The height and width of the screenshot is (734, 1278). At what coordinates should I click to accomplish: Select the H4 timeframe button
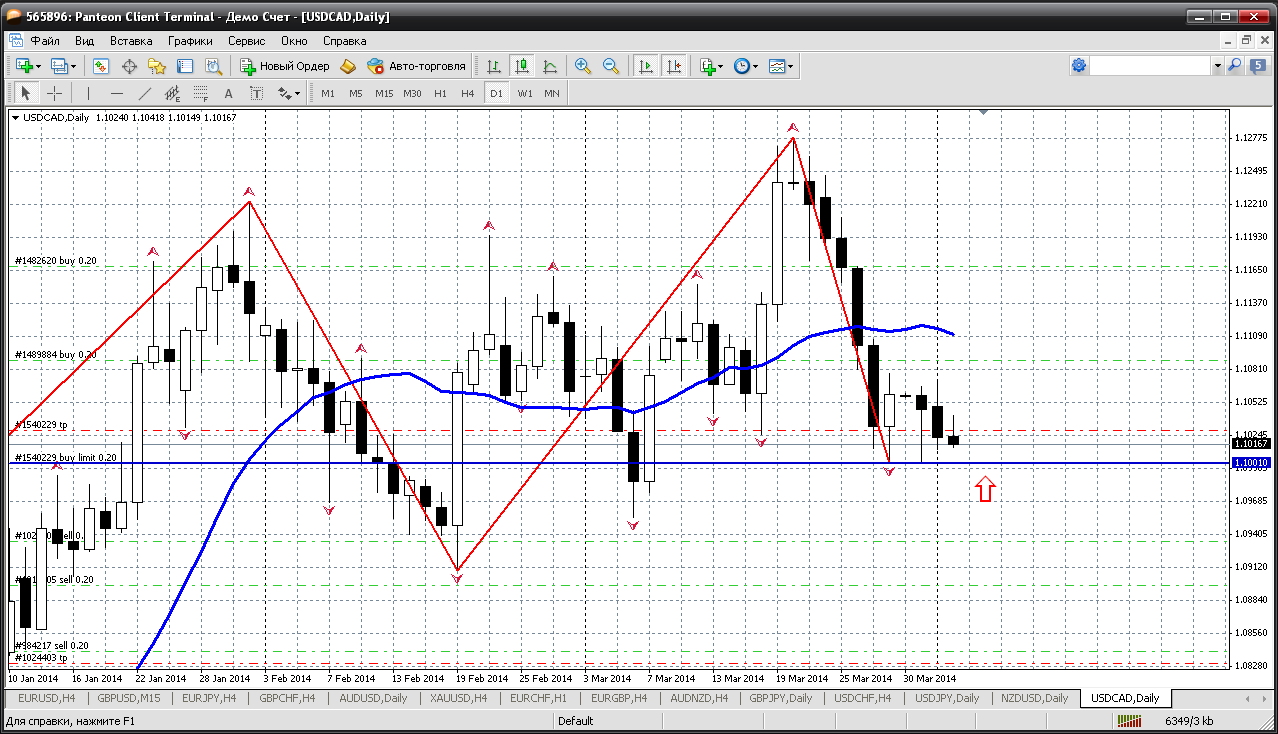467,93
